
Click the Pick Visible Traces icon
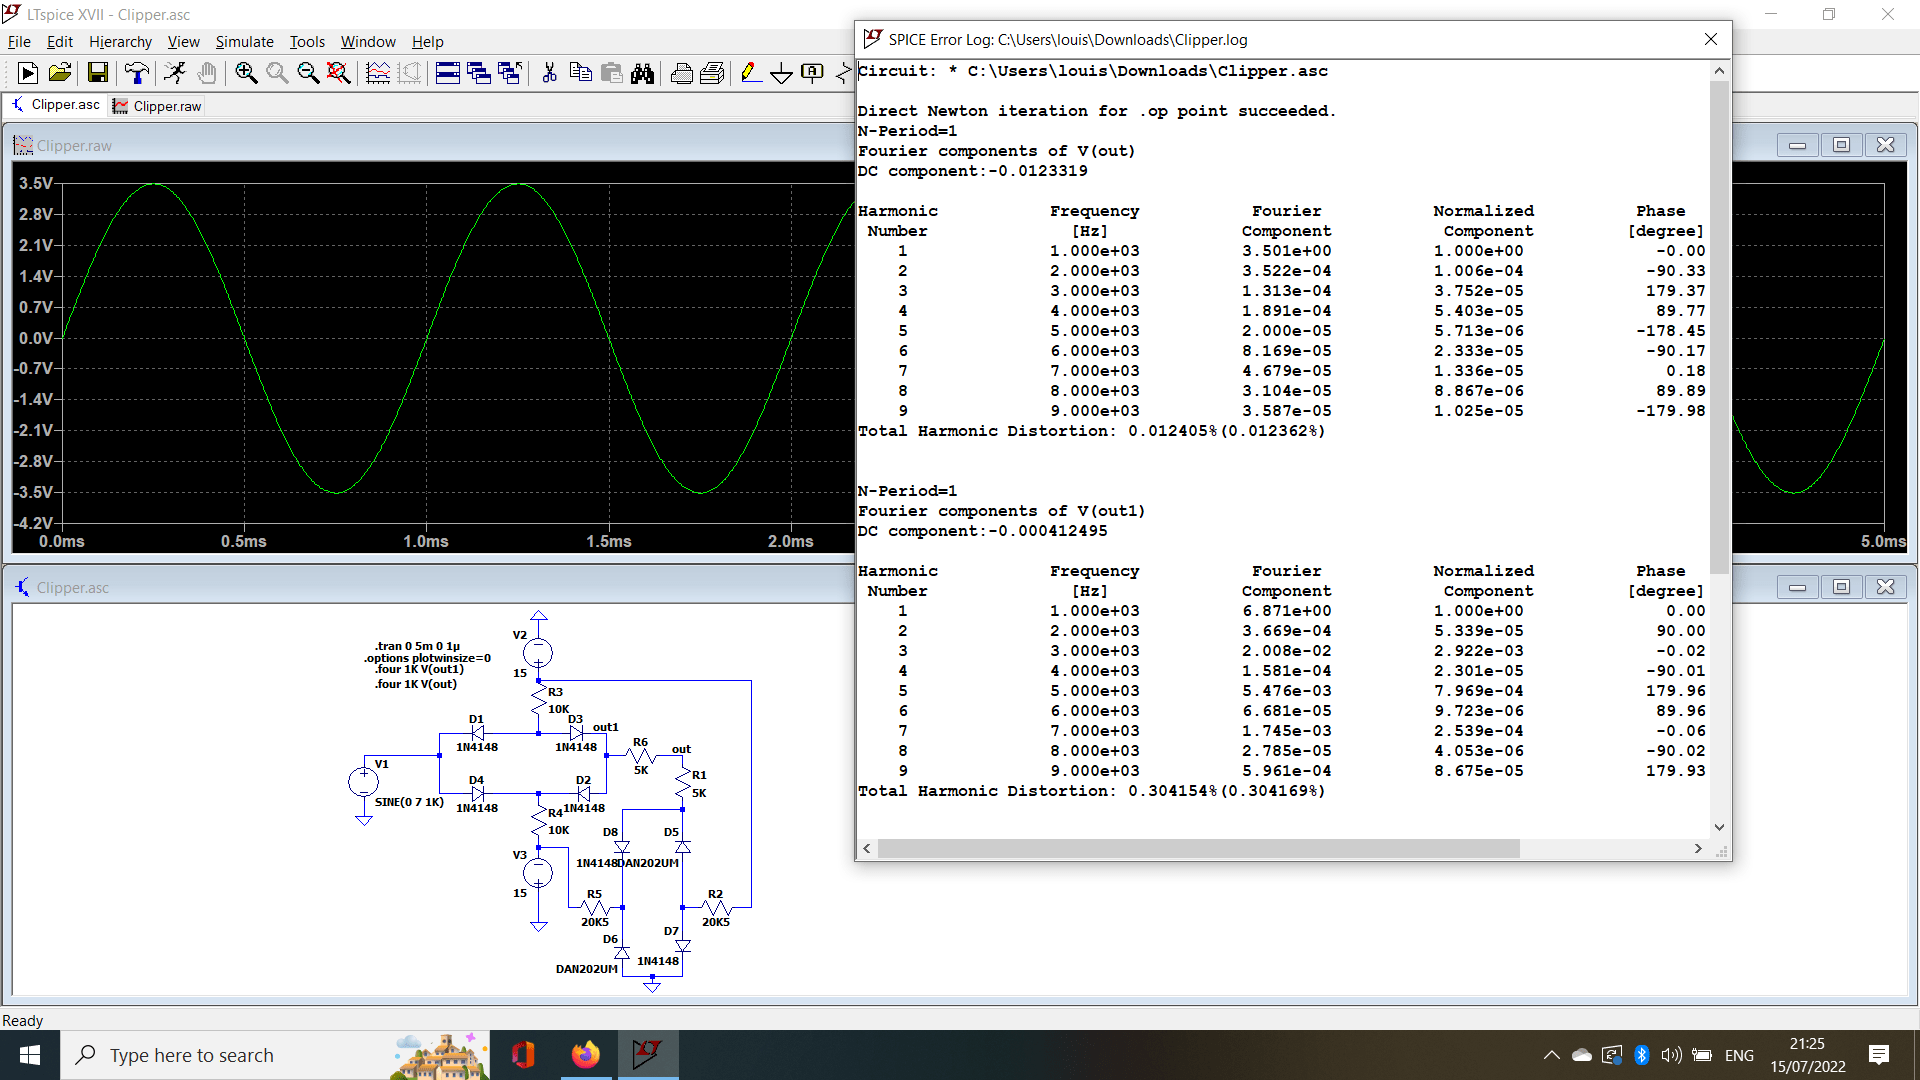378,73
